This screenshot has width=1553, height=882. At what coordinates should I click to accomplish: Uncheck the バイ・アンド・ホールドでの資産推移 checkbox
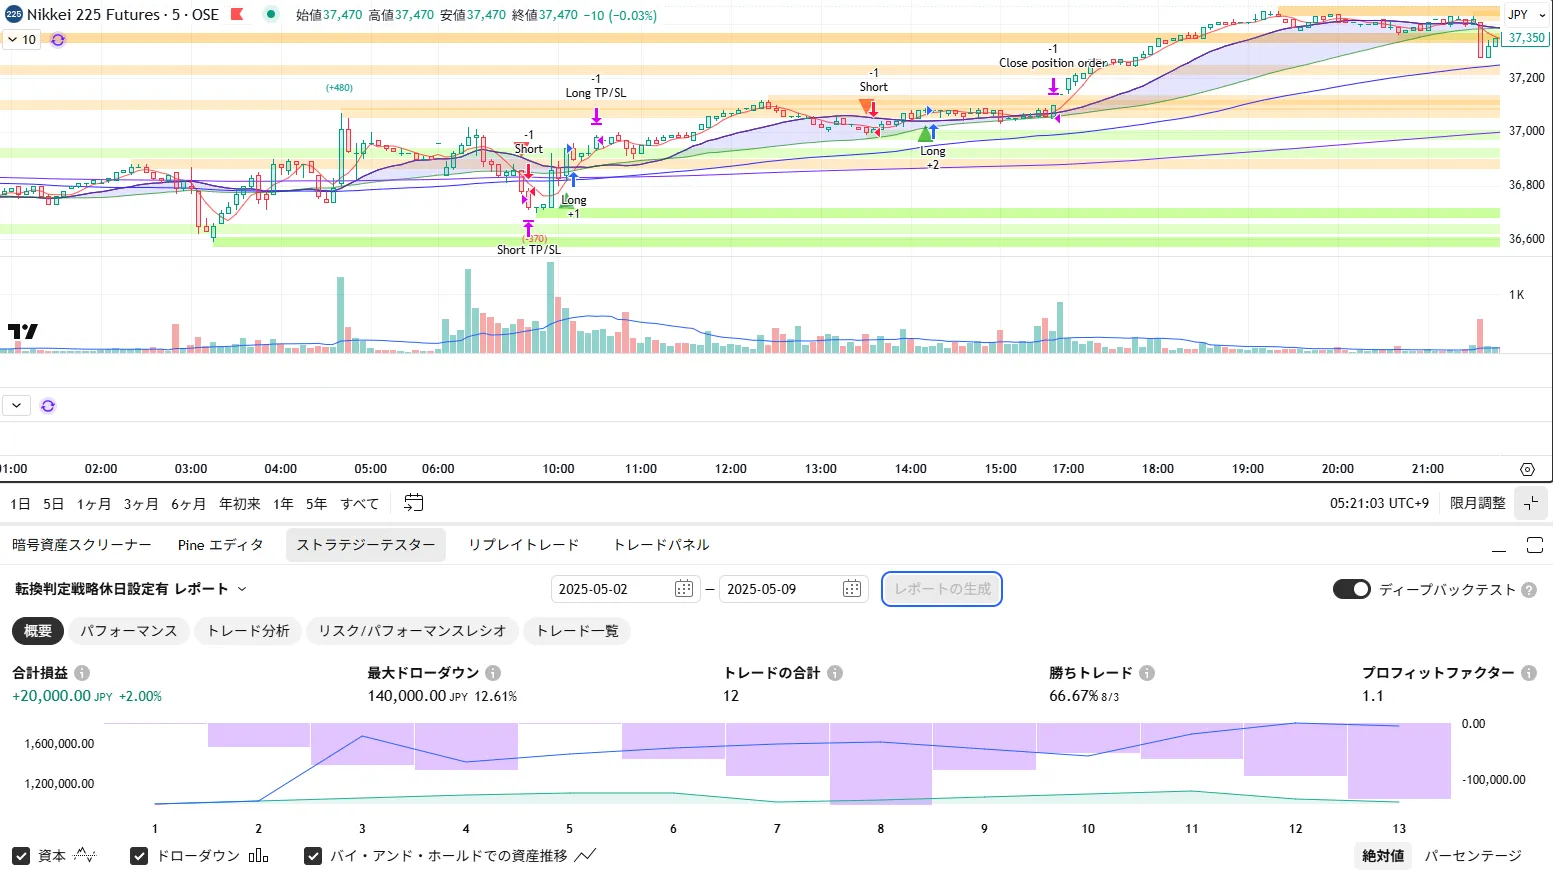tap(313, 856)
